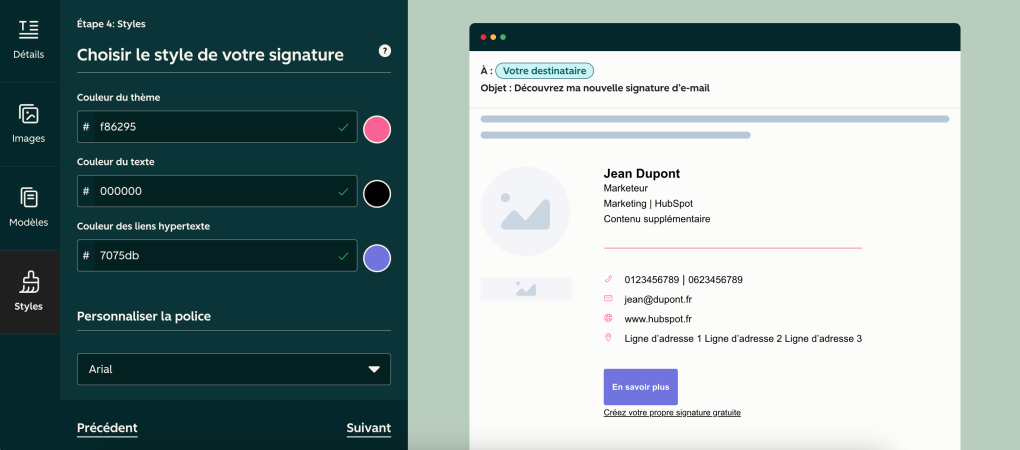Click the Étape 4: Styles step label
This screenshot has height=450, width=1020.
[111, 24]
